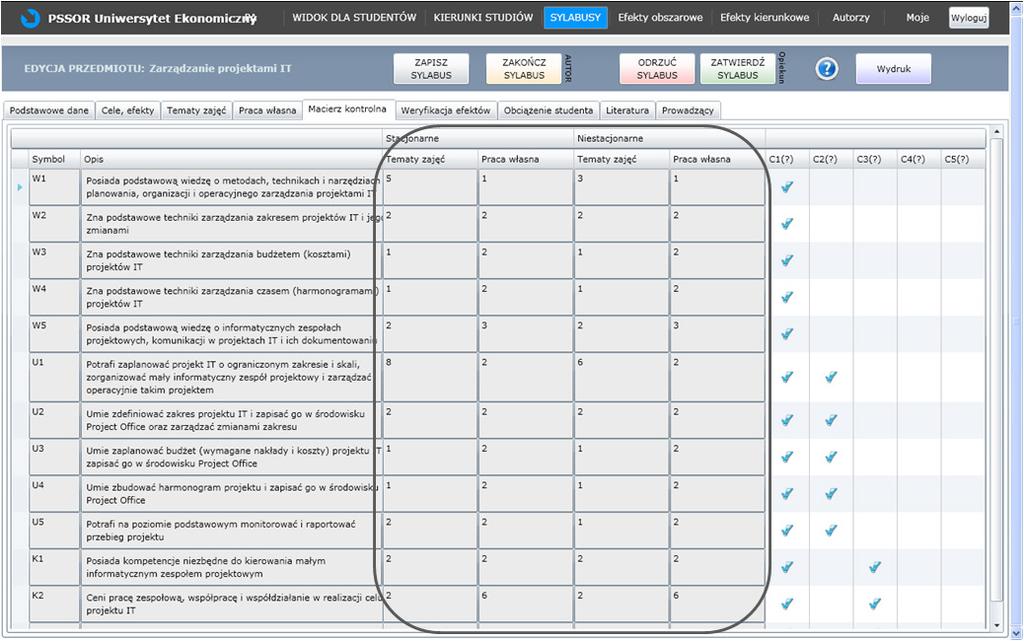Open WIDOK DLA STUDENTÓW menu
This screenshot has height=641, width=1024.
pos(354,18)
